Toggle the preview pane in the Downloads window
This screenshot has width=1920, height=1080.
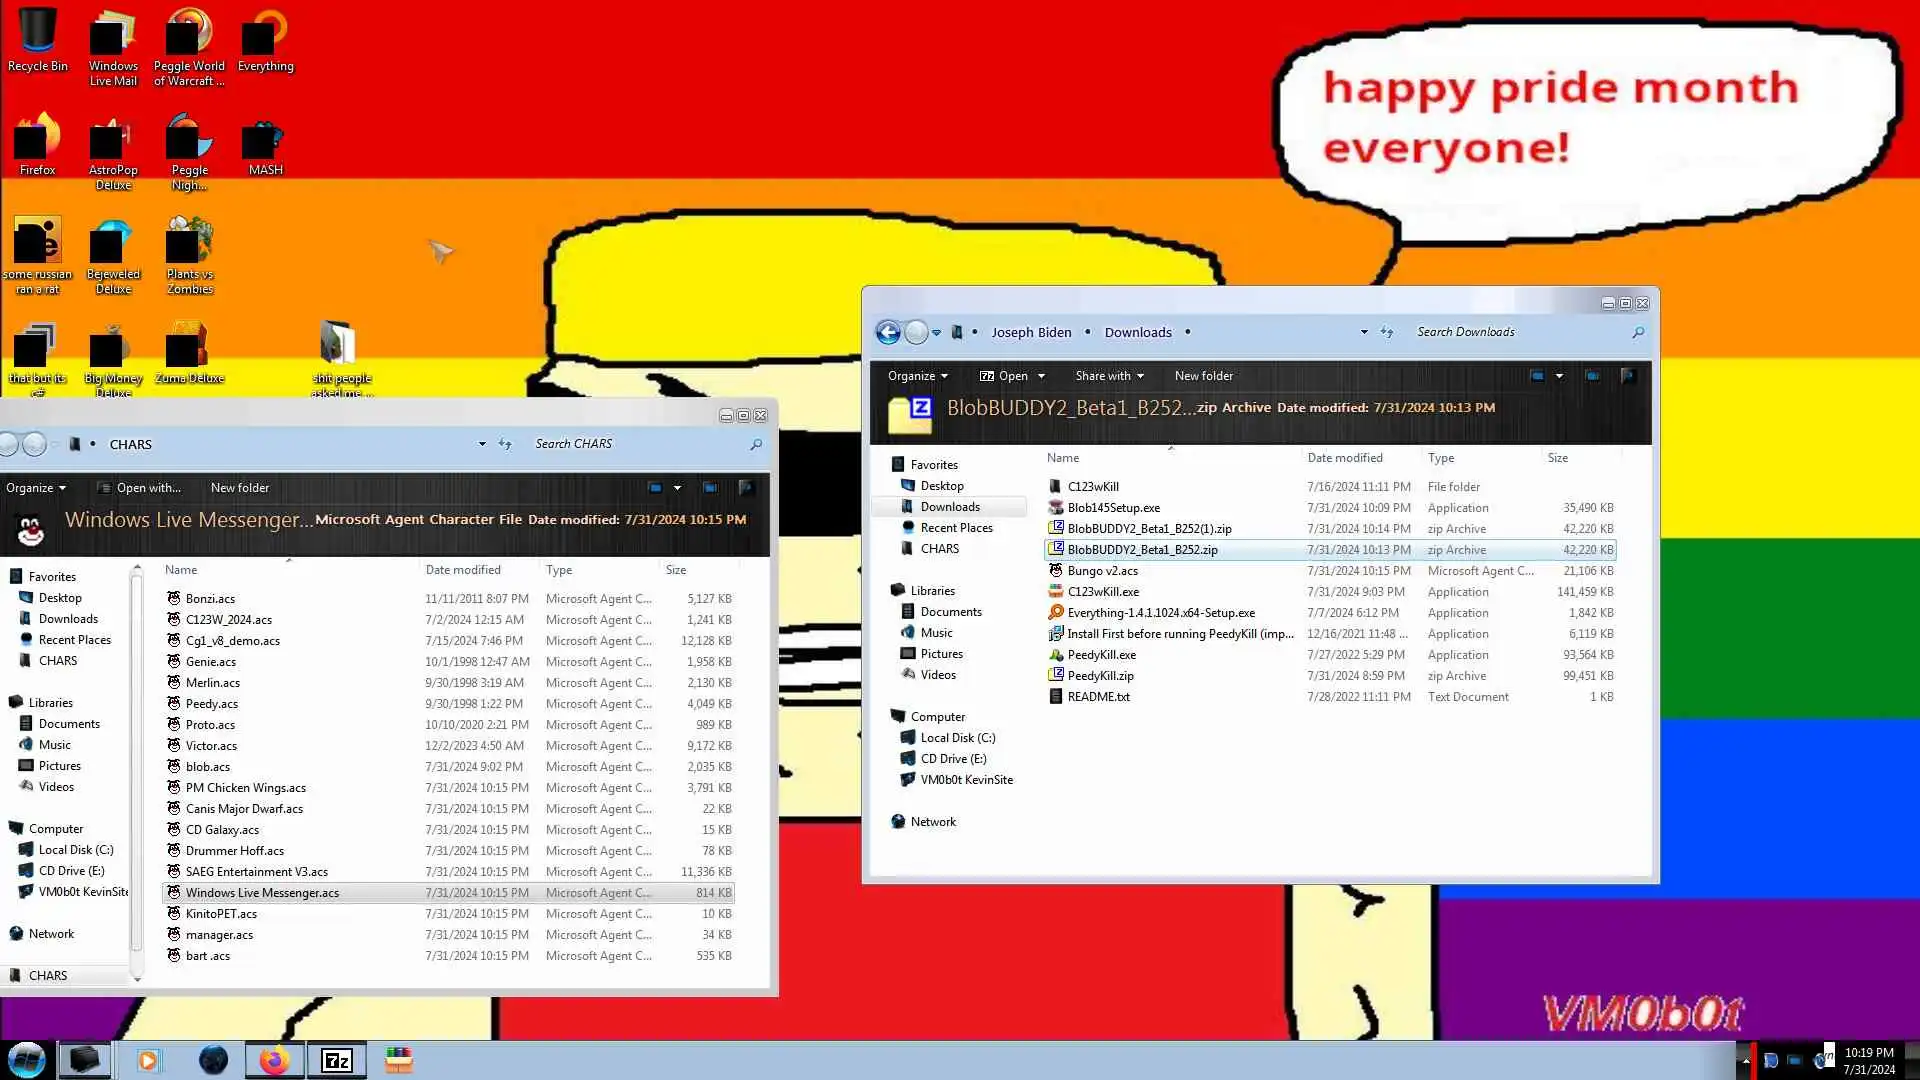point(1592,376)
